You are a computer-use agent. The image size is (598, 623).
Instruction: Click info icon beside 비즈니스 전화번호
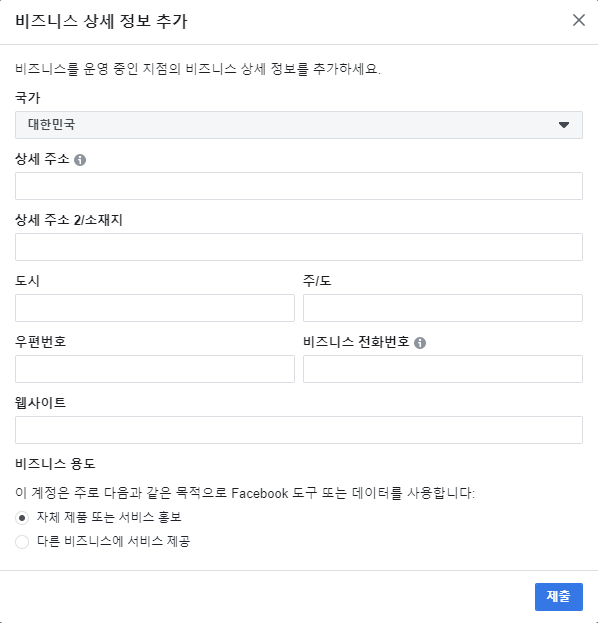(420, 342)
